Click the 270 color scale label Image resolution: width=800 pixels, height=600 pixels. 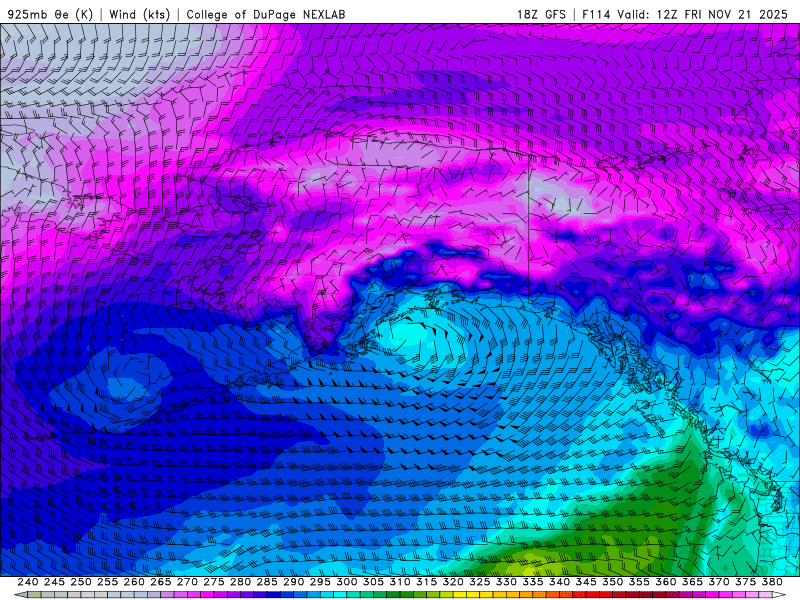[x=187, y=582]
